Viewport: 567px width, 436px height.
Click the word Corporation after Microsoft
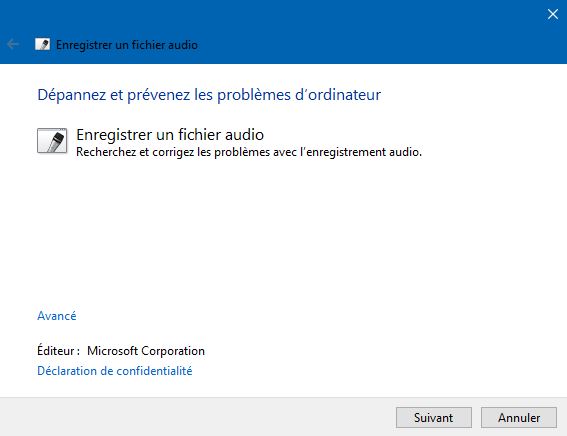[173, 351]
